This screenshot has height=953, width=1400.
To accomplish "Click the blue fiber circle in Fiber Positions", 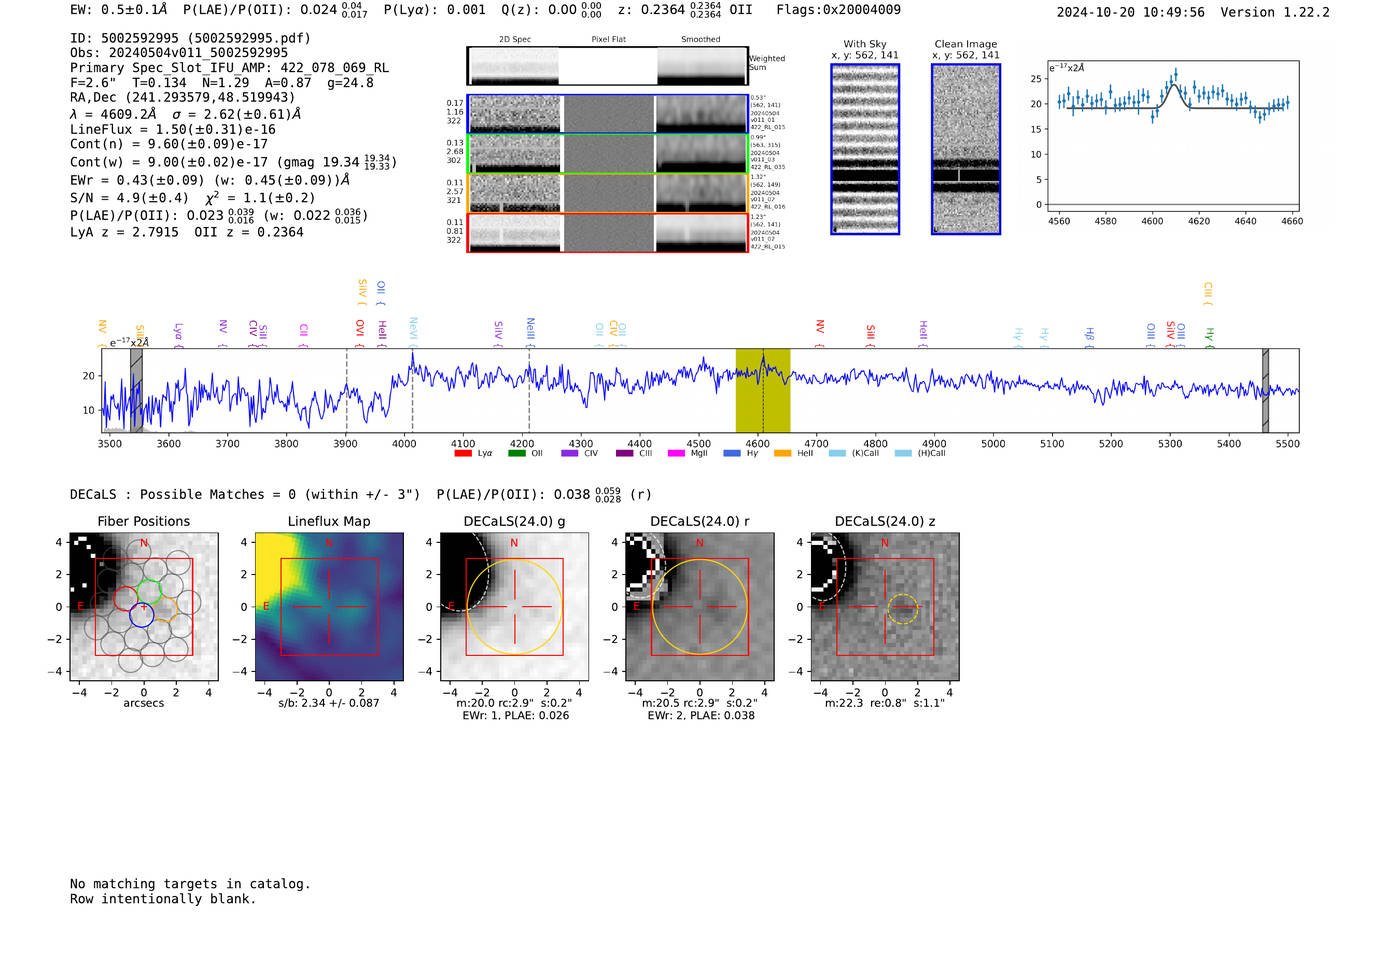I will (142, 615).
